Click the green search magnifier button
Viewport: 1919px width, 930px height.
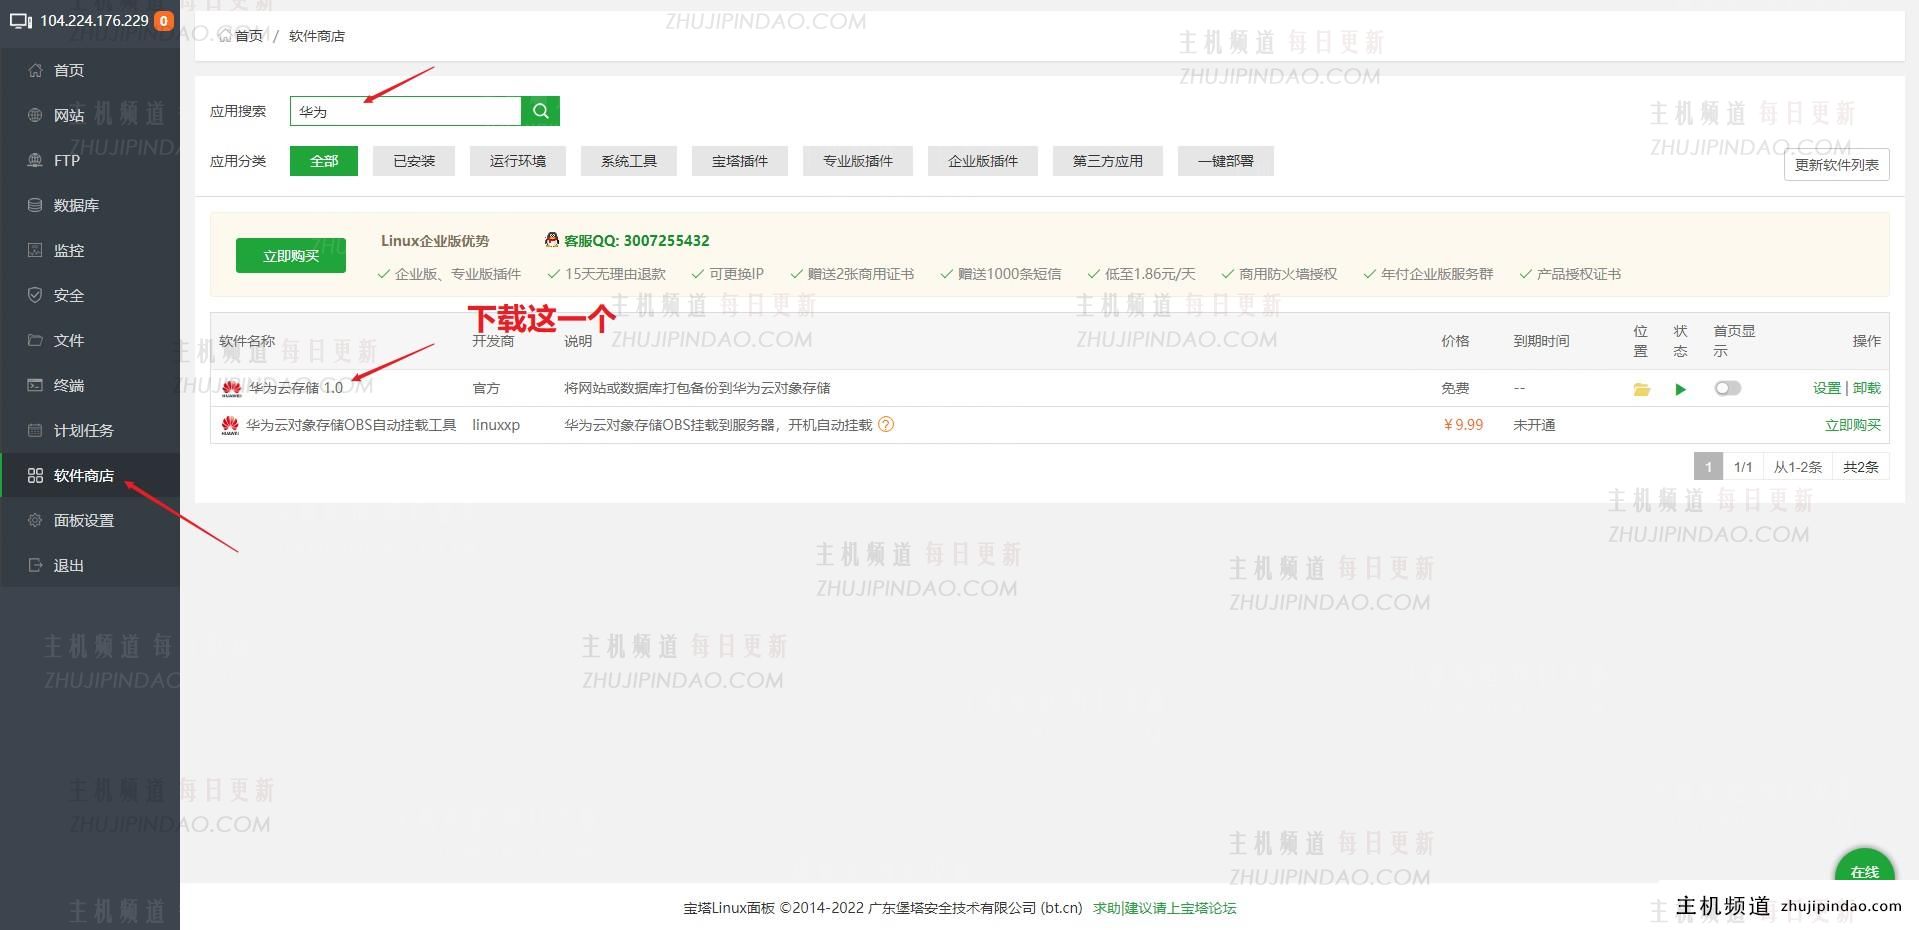pos(540,111)
